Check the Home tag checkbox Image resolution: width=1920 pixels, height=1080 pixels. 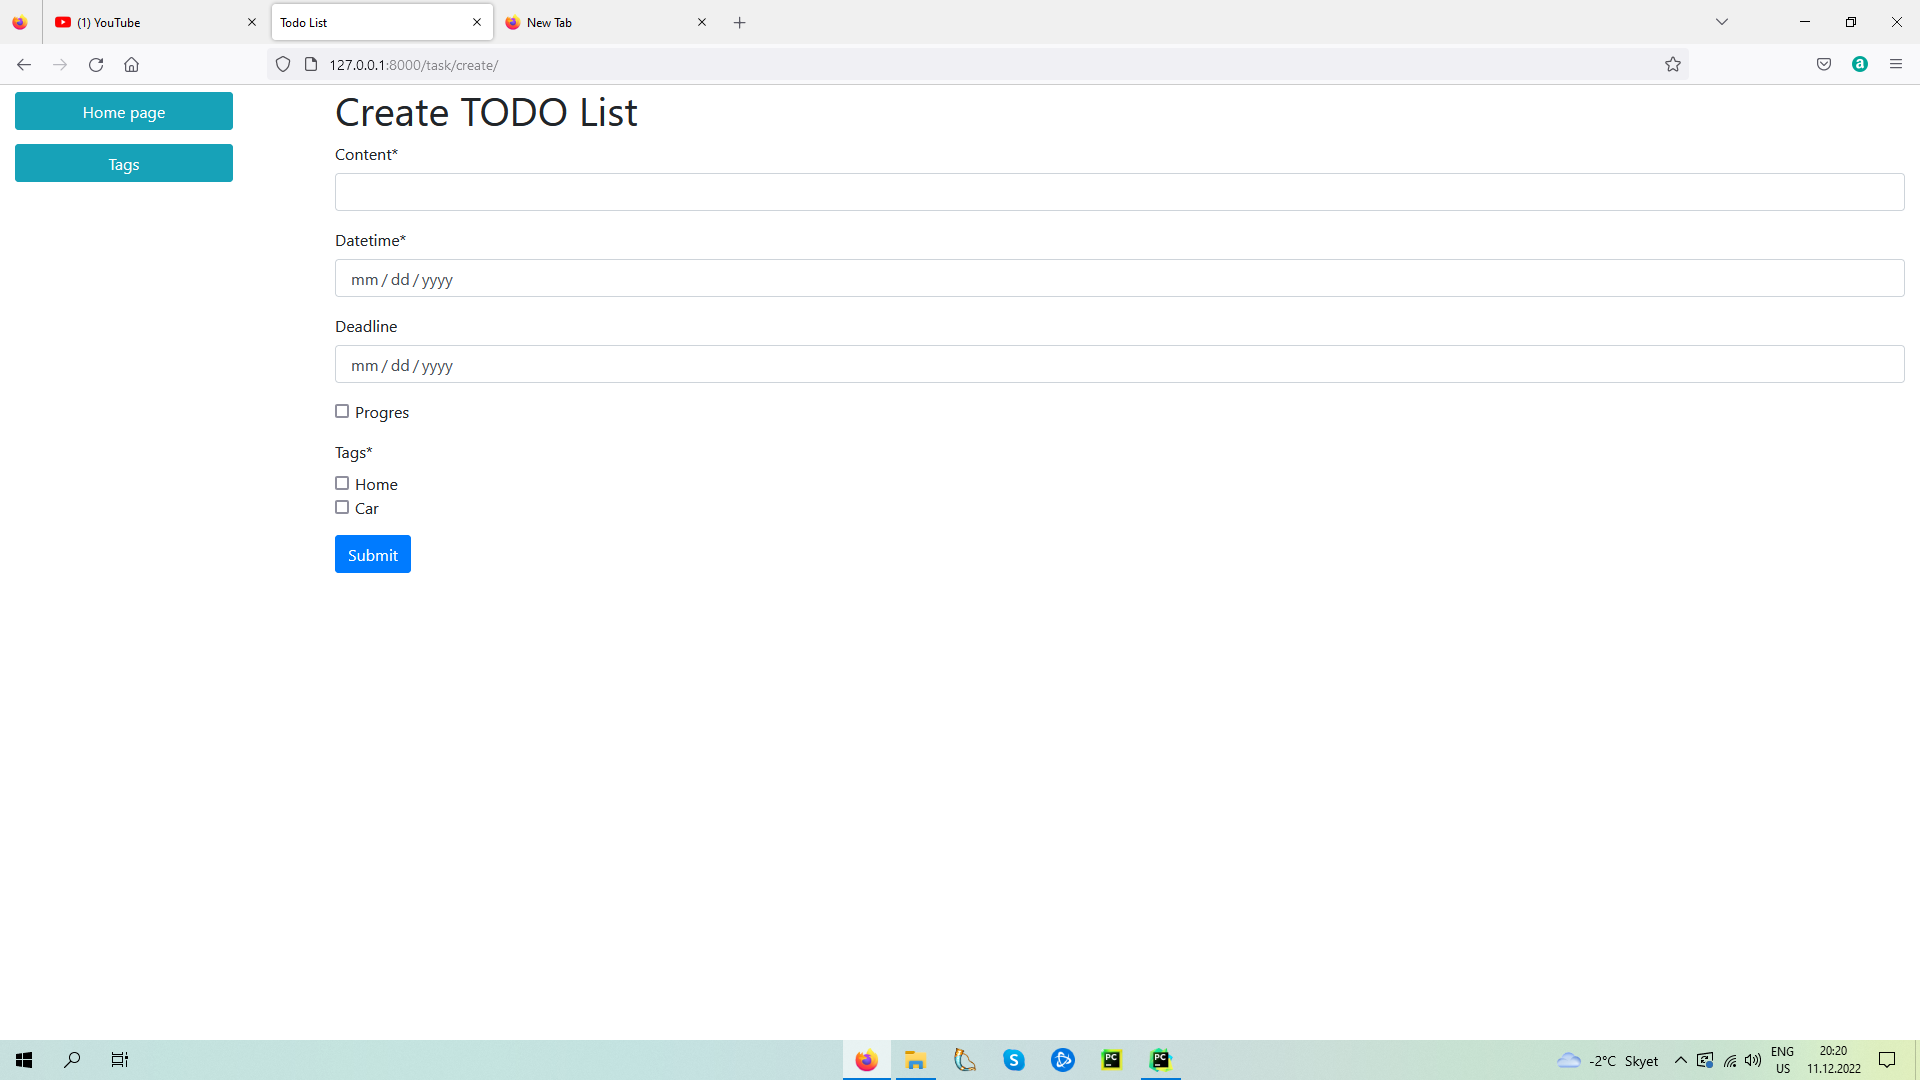click(x=342, y=483)
